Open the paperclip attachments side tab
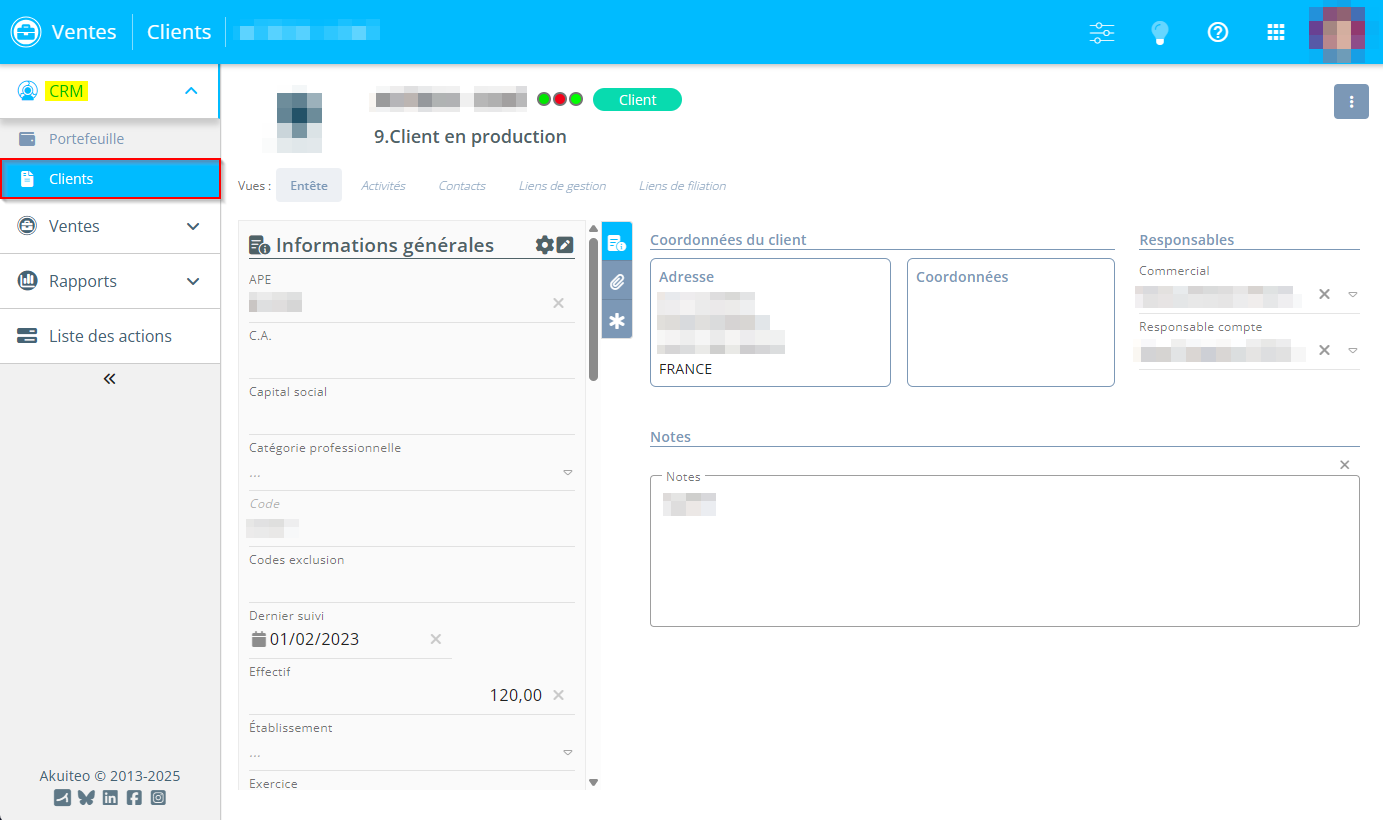 (617, 282)
